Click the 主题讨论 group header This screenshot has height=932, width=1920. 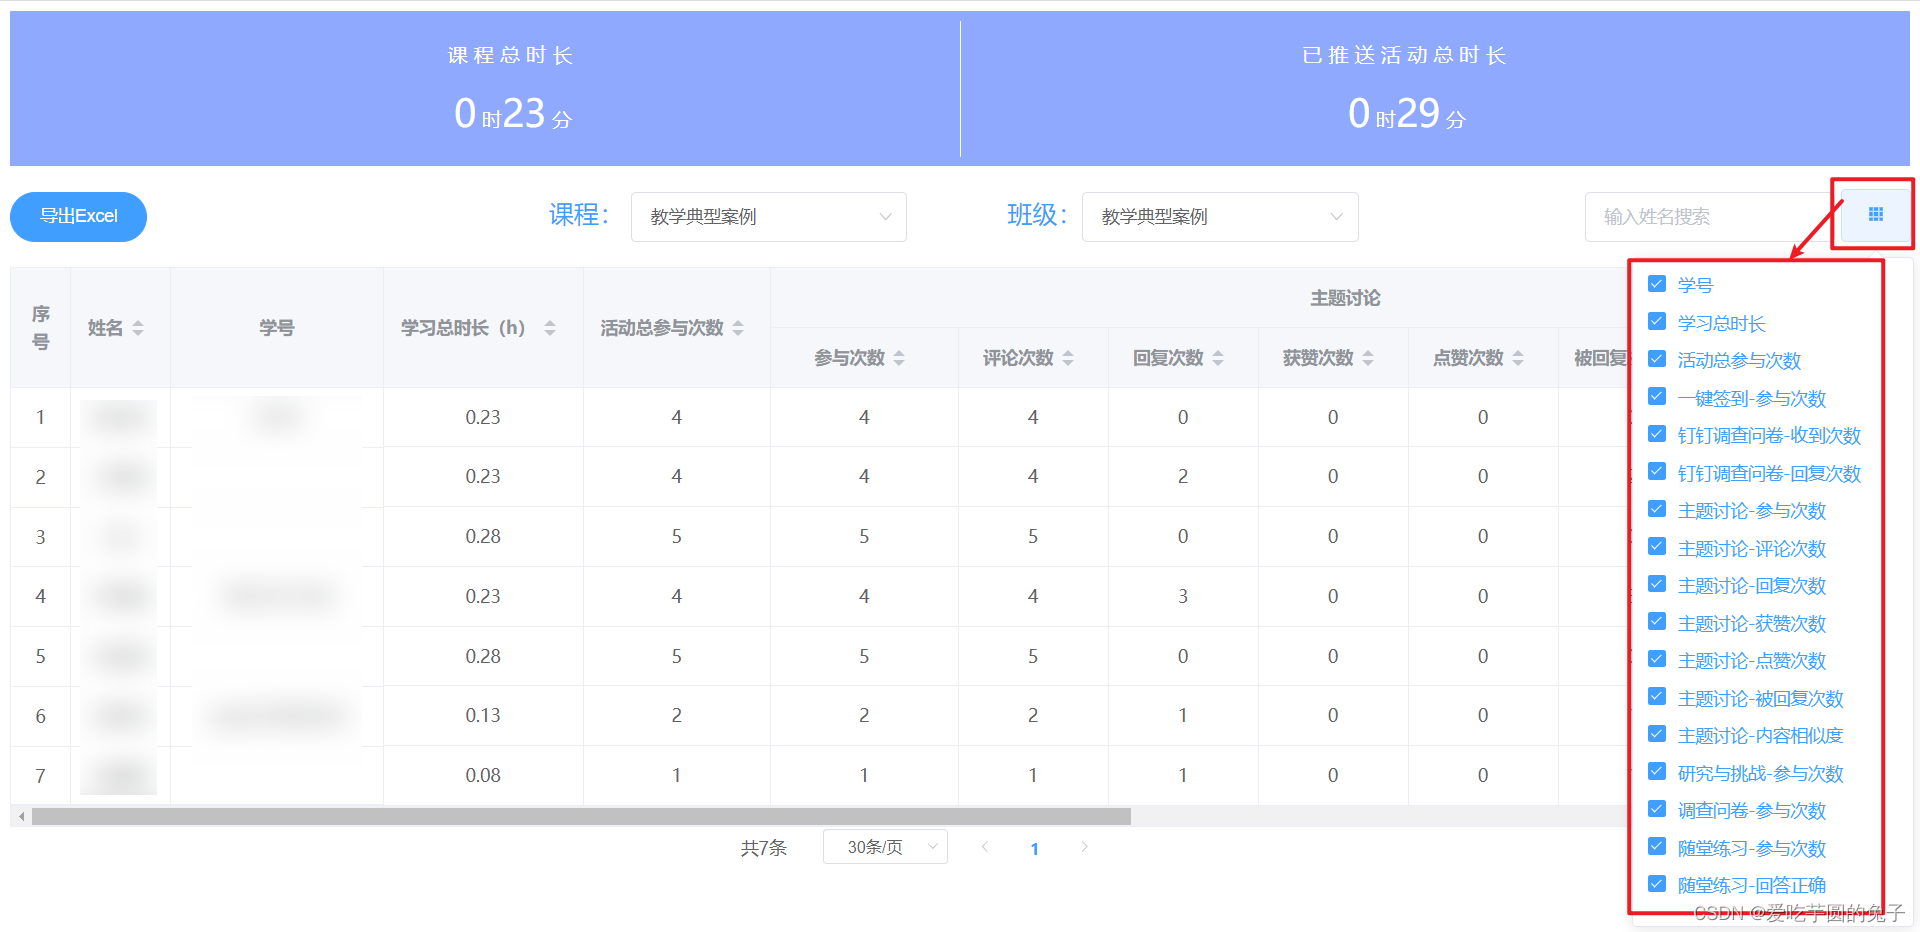[1345, 298]
